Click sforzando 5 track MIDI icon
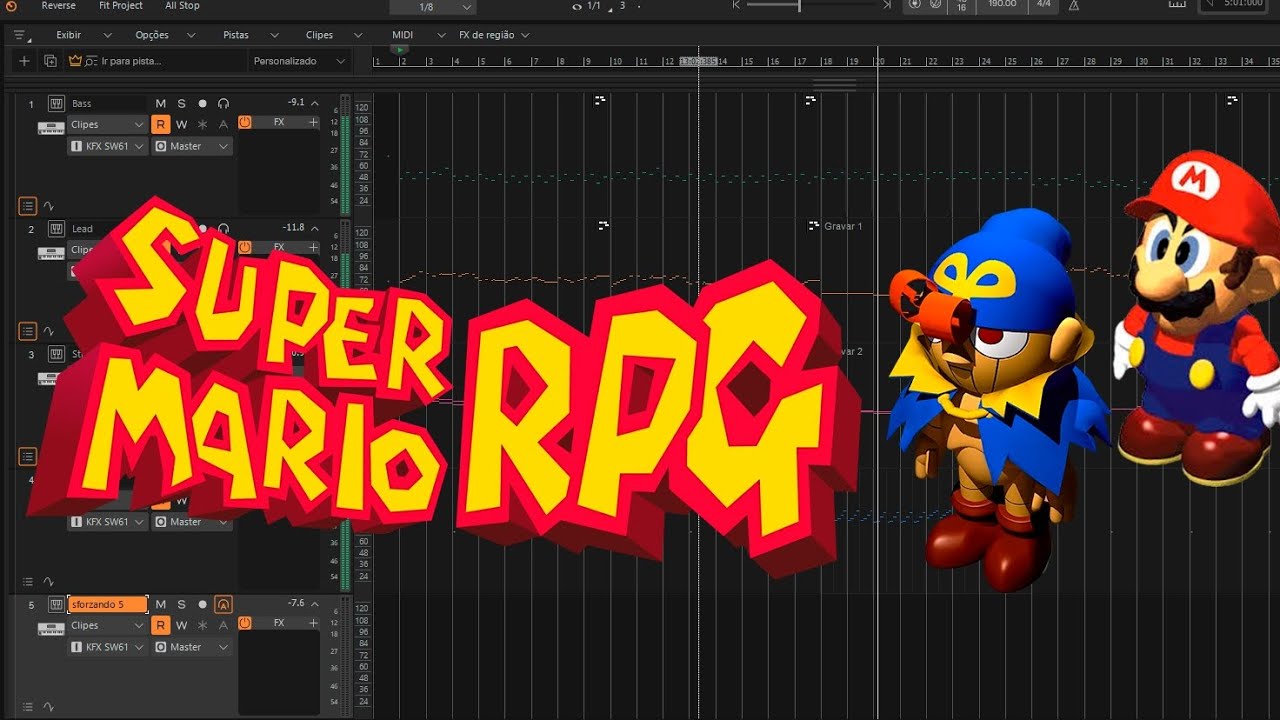 56,604
